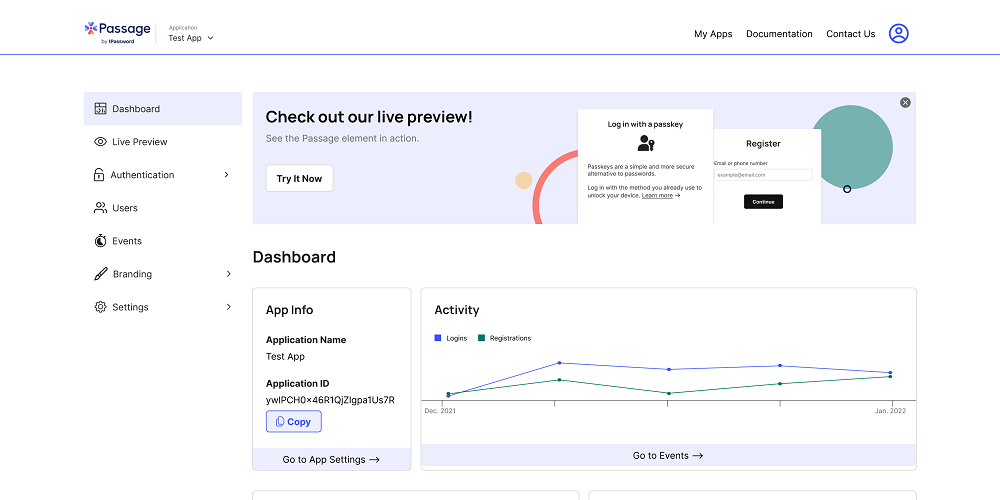Open Documentation in top navigation
The width and height of the screenshot is (1000, 500).
tap(779, 34)
